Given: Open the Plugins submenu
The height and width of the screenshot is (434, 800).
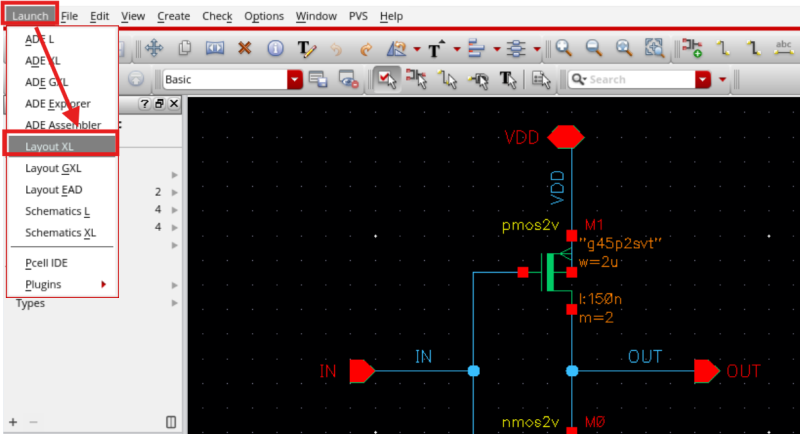Looking at the screenshot, I should (62, 284).
